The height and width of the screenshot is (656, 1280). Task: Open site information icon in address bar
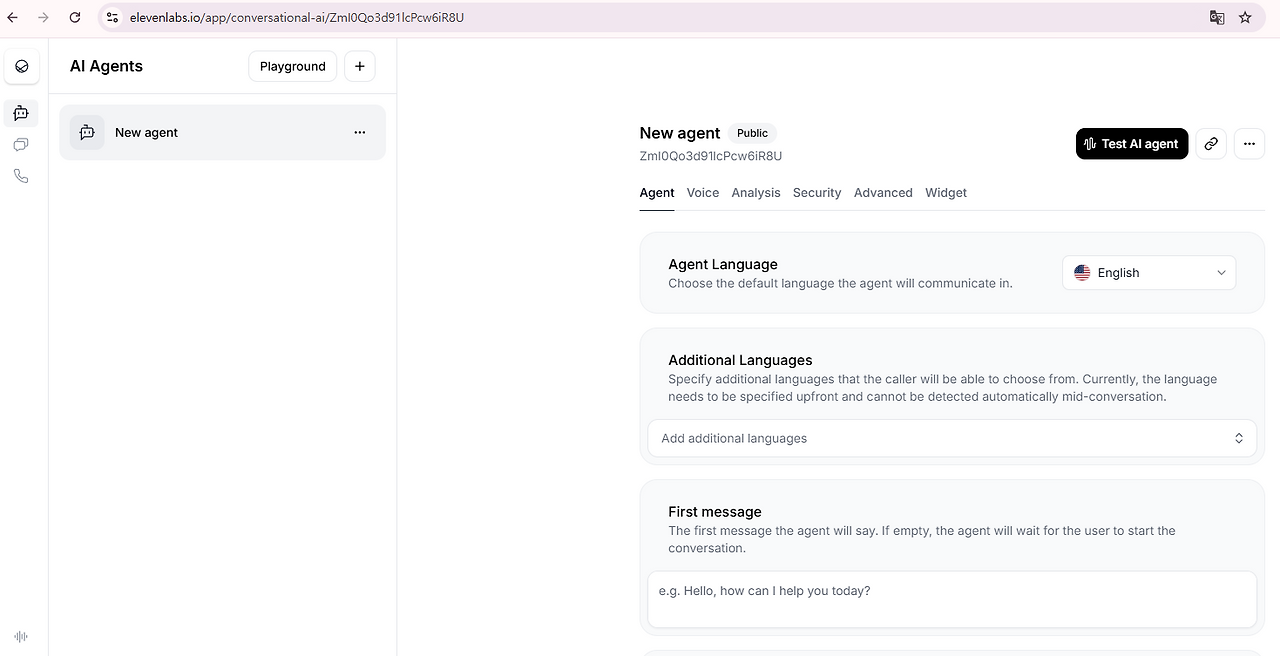(112, 17)
